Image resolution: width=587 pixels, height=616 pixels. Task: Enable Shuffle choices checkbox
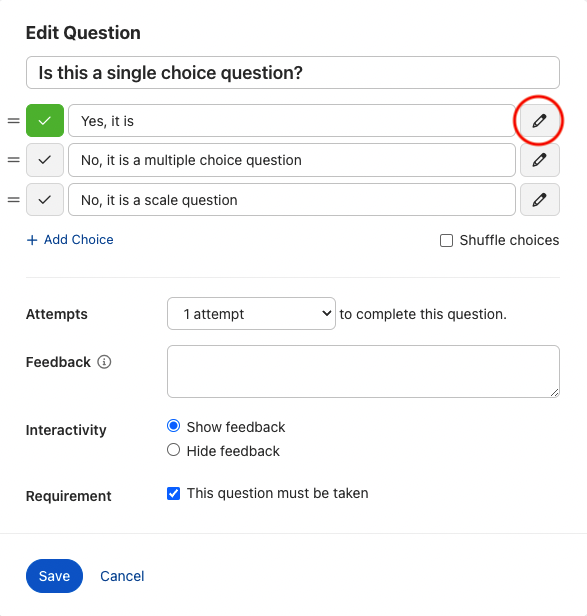(x=446, y=240)
